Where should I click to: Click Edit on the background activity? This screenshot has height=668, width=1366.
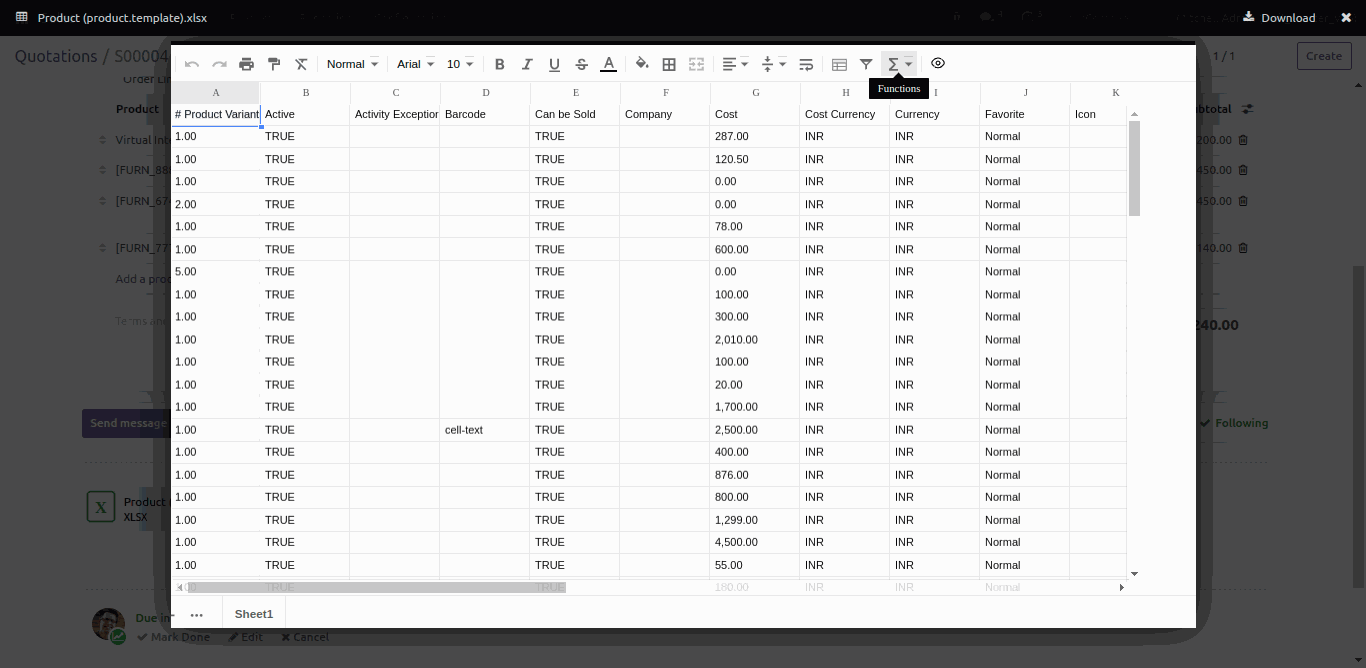(x=246, y=637)
